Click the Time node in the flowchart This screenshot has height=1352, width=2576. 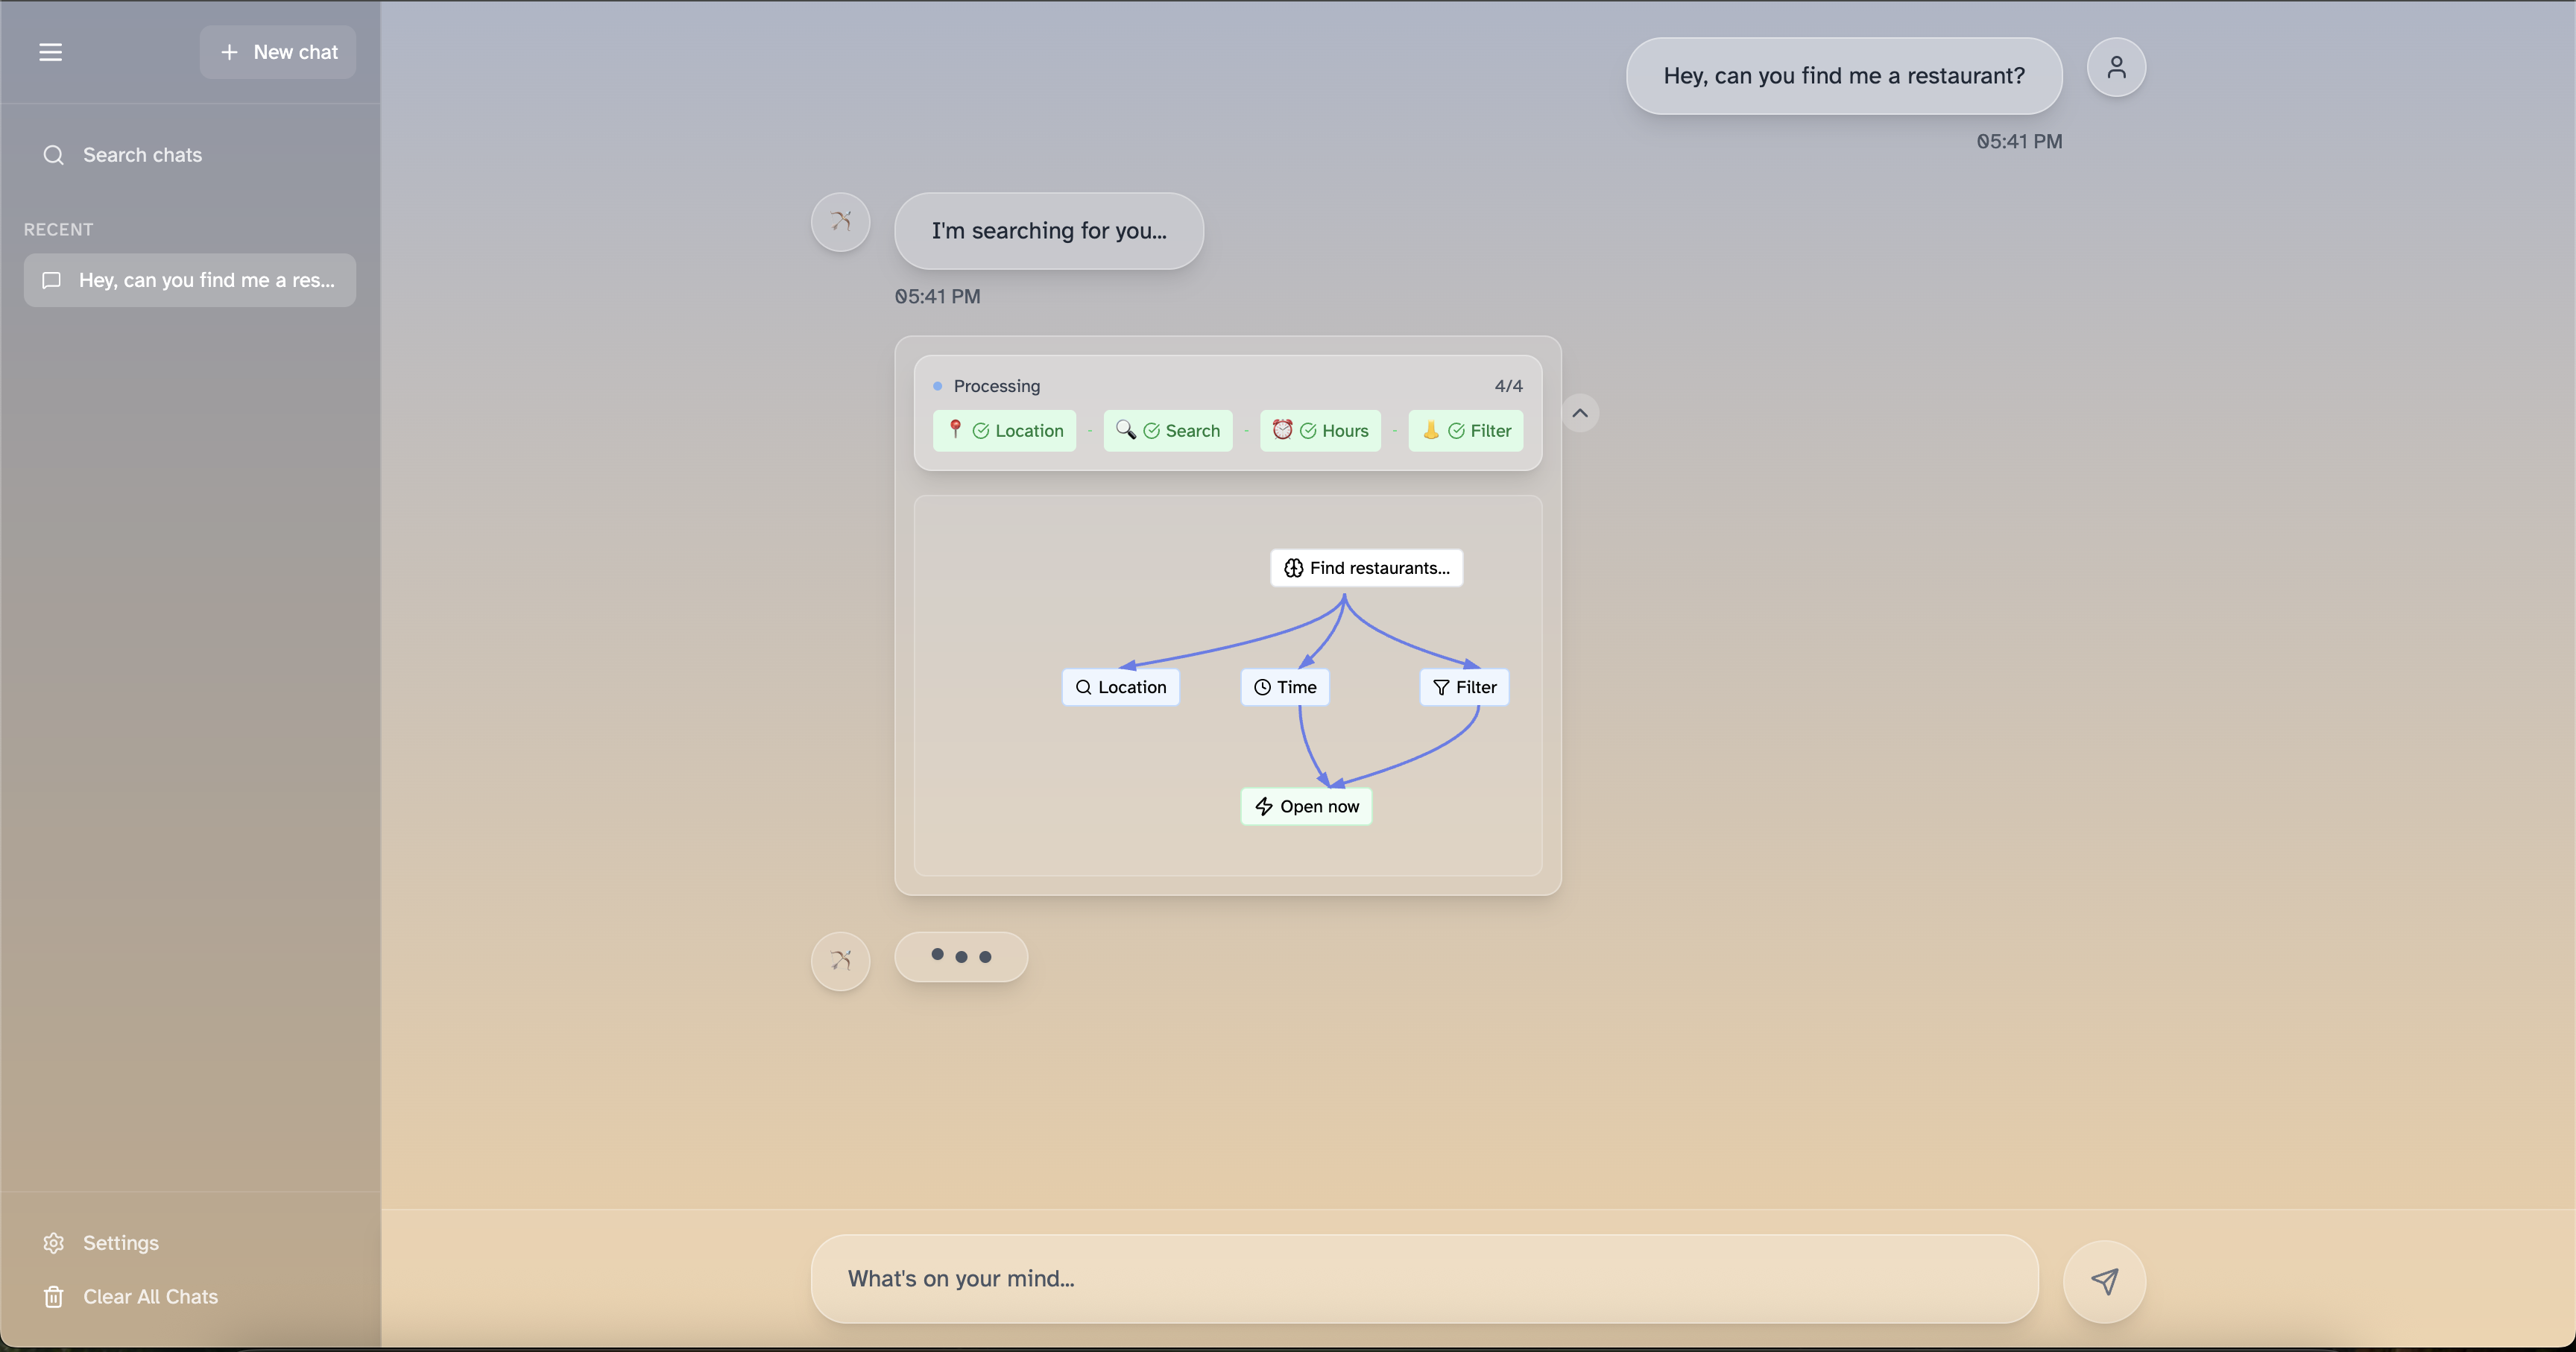tap(1285, 687)
